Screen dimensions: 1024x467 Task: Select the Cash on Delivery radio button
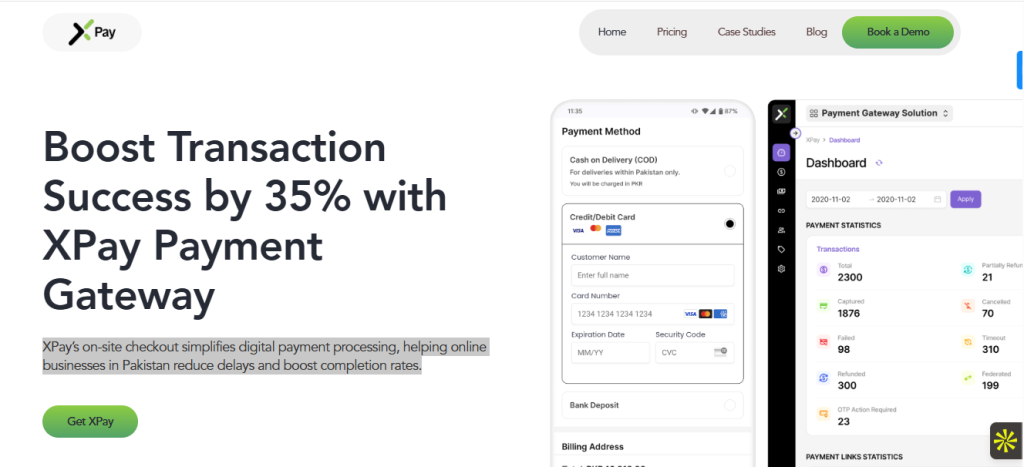729,171
